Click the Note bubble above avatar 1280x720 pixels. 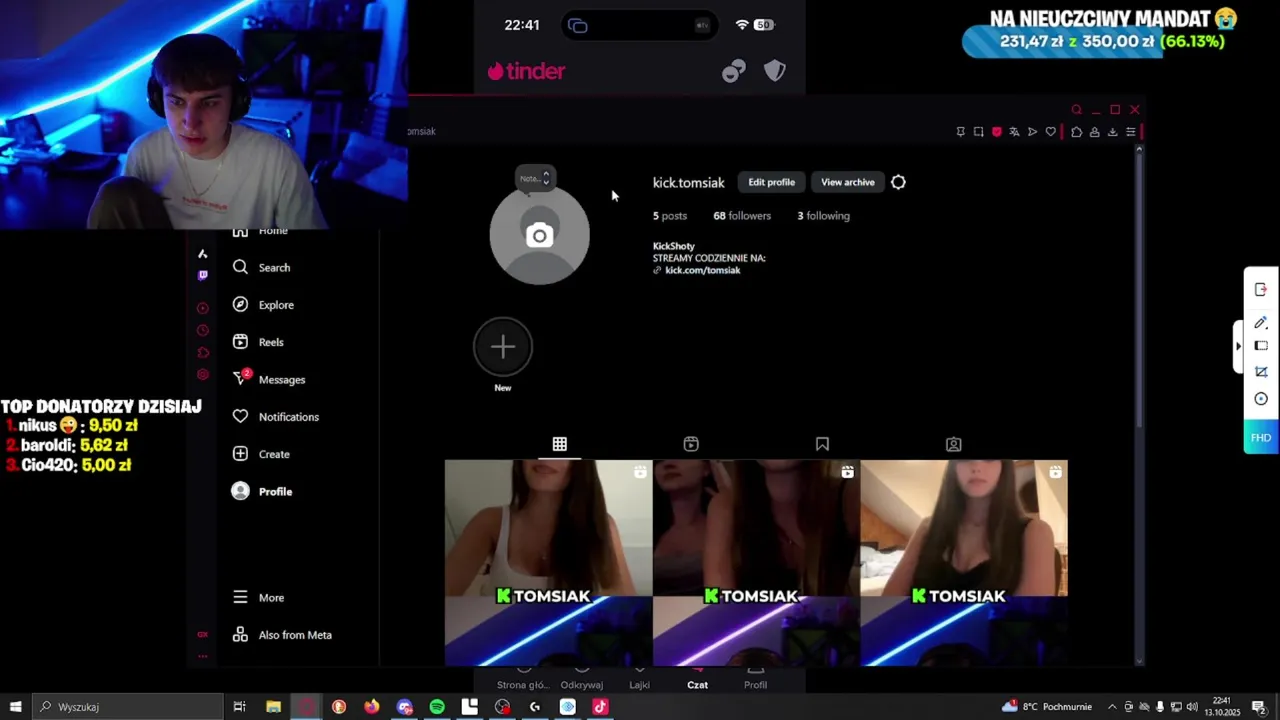[x=534, y=178]
